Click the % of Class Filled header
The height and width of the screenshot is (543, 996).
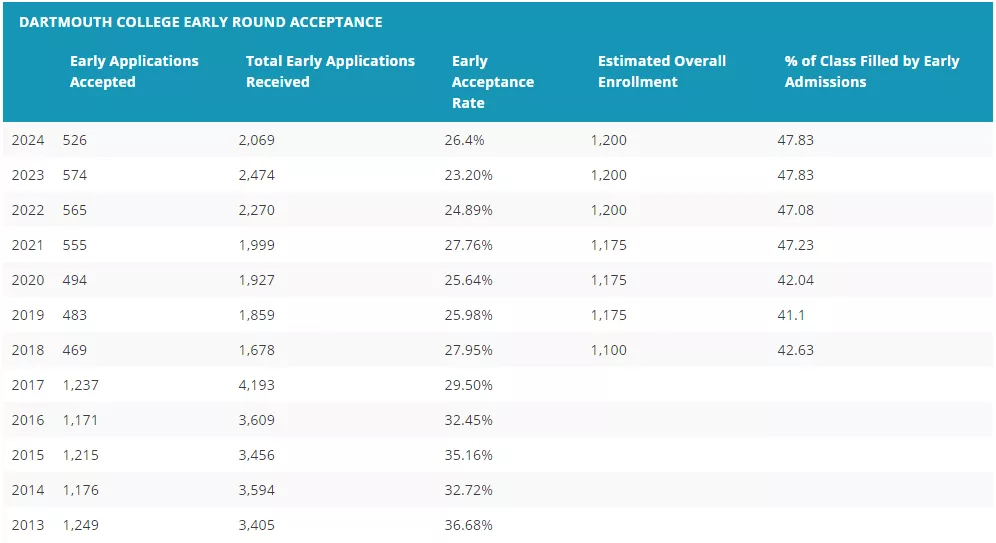[871, 71]
